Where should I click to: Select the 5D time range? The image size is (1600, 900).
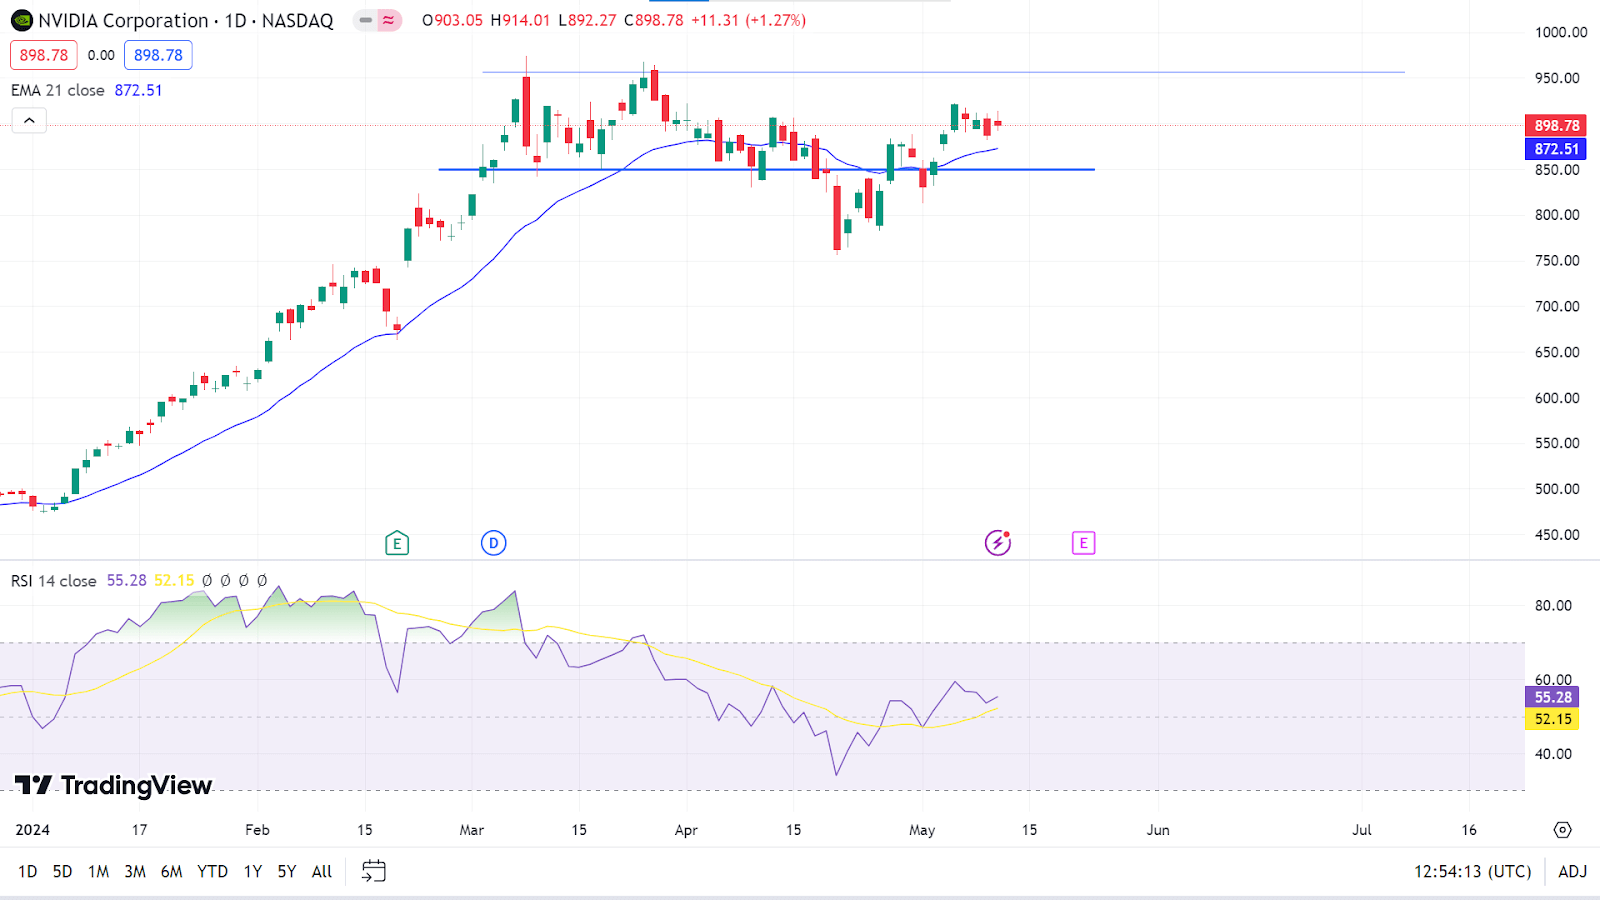(x=62, y=871)
